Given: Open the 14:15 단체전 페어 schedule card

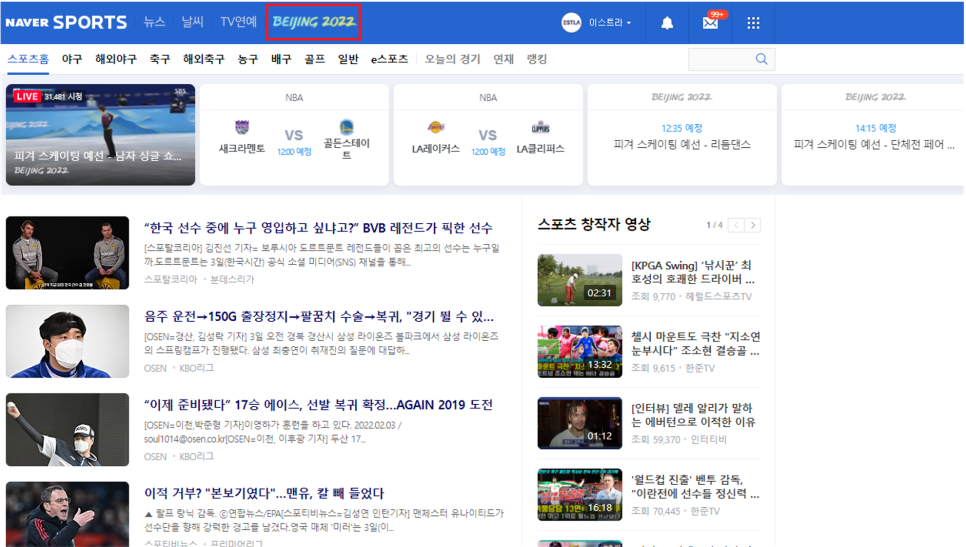Looking at the screenshot, I should tap(874, 135).
